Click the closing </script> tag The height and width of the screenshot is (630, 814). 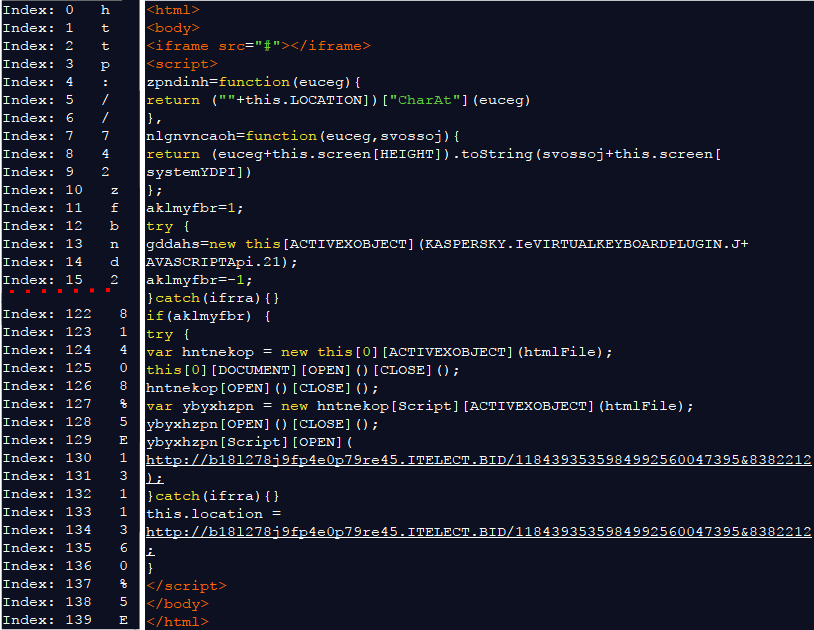(x=186, y=586)
